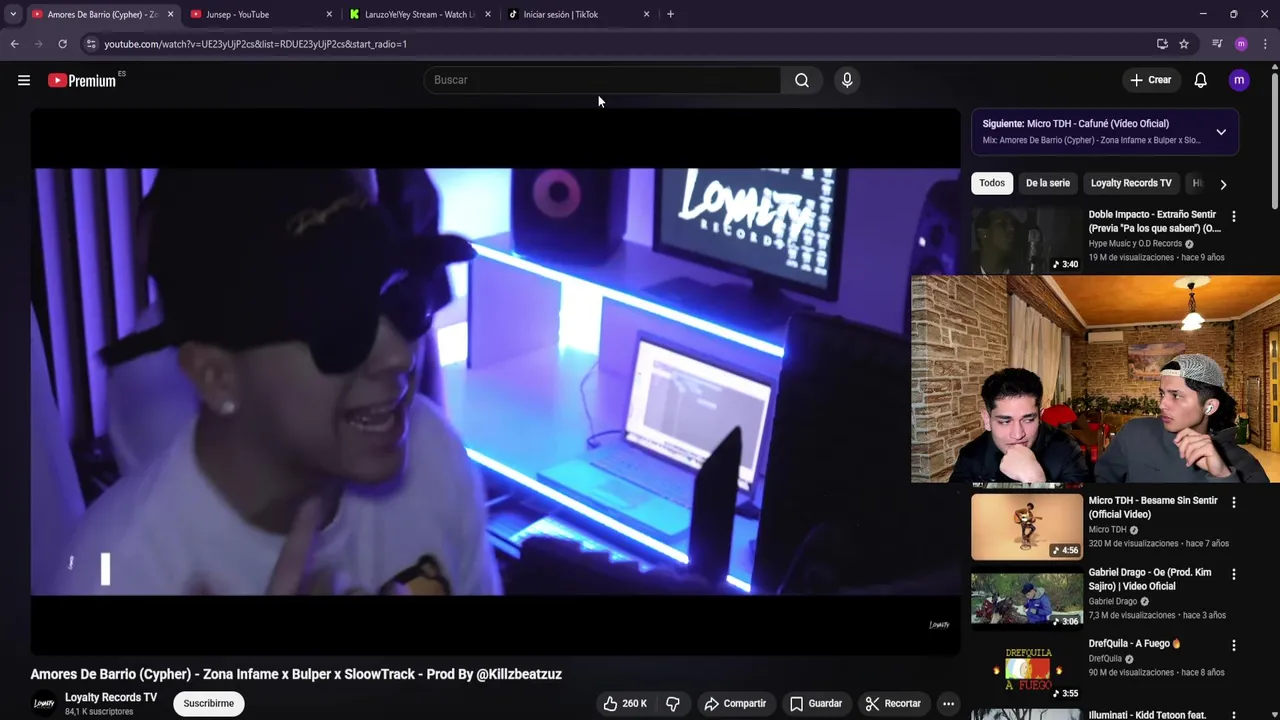Open the DrefQuila A Fuego thumbnail
1280x720 pixels.
point(1027,669)
